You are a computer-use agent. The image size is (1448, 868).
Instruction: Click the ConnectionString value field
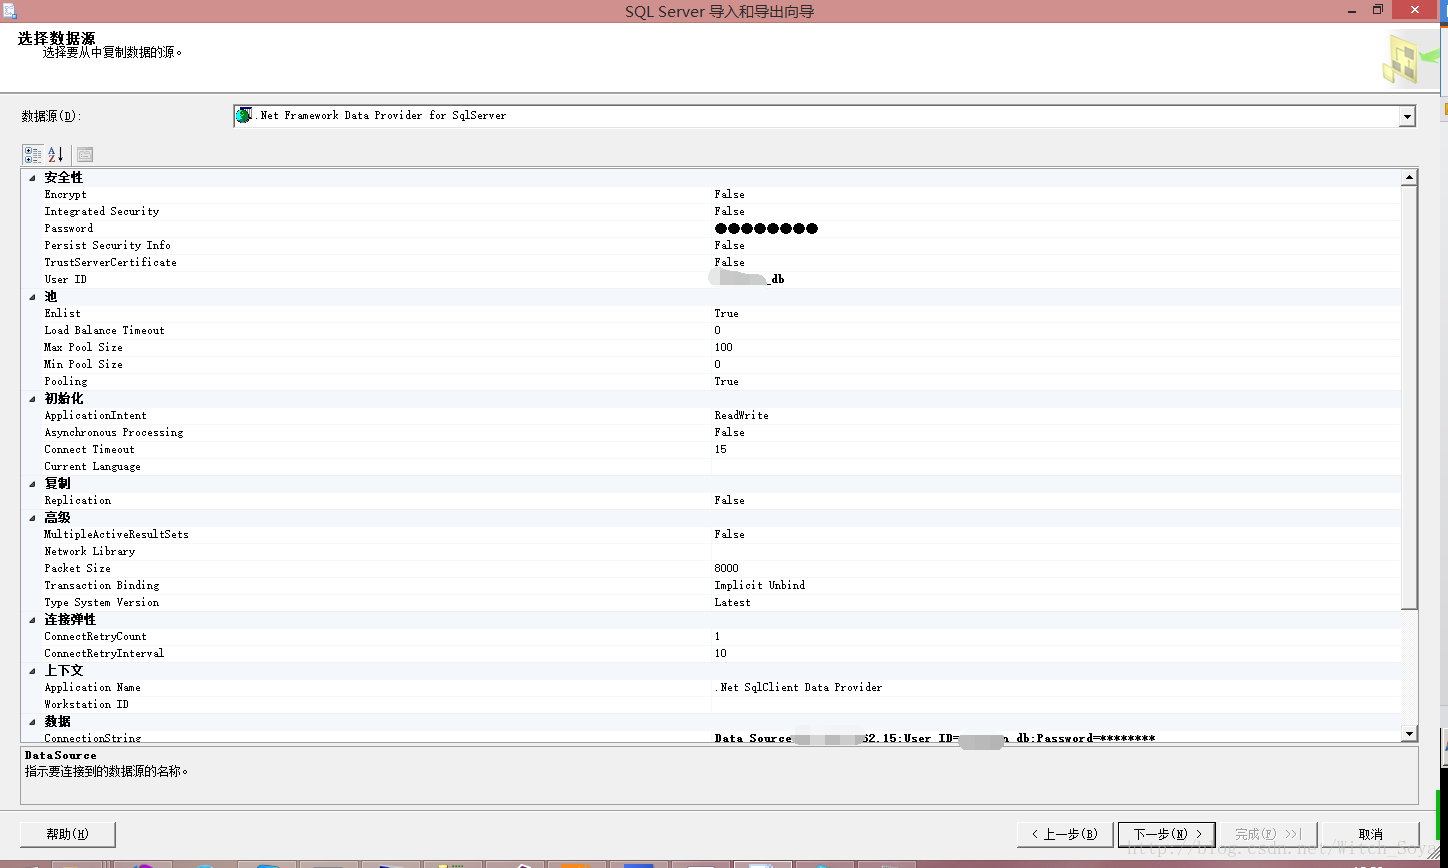tap(1056, 737)
